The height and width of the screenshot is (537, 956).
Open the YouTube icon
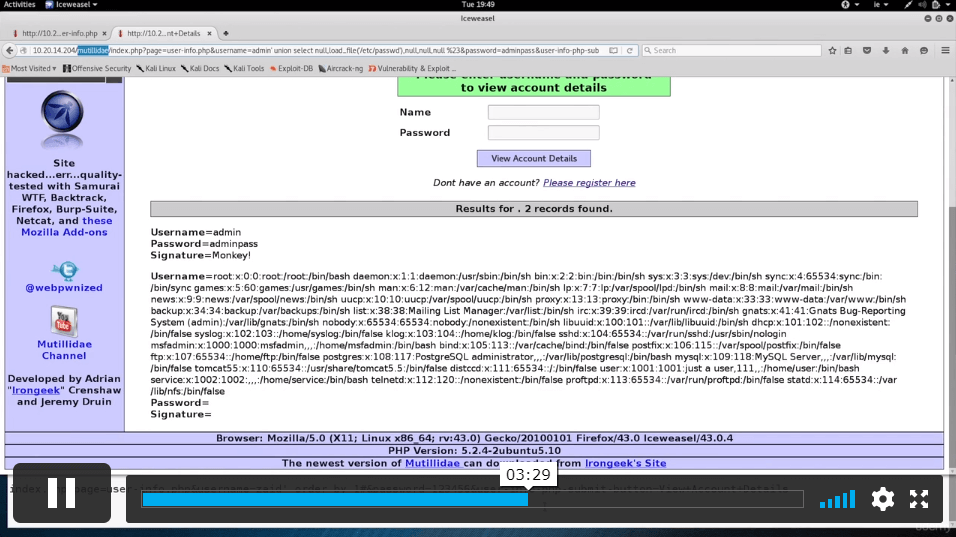pyautogui.click(x=63, y=321)
